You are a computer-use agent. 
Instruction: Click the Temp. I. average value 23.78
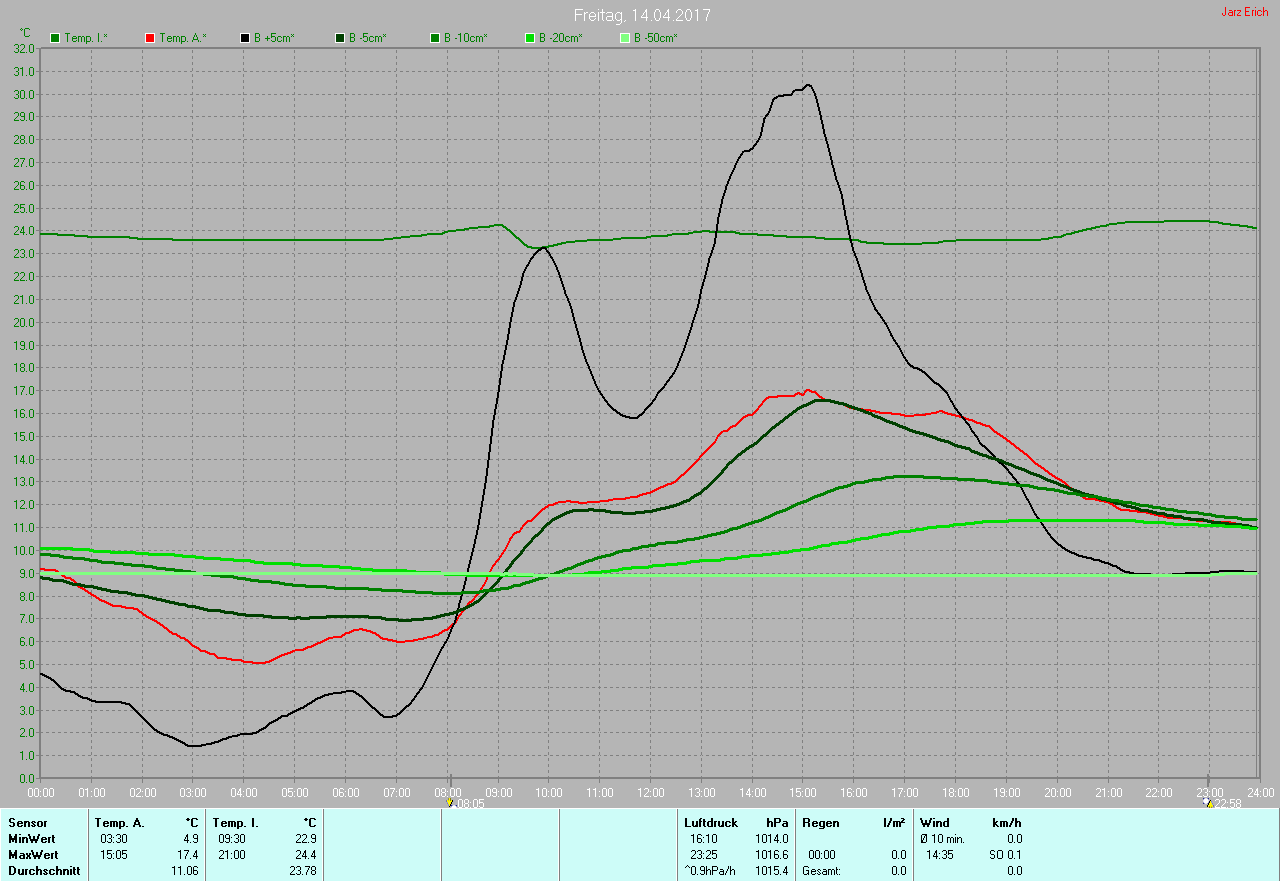(302, 871)
